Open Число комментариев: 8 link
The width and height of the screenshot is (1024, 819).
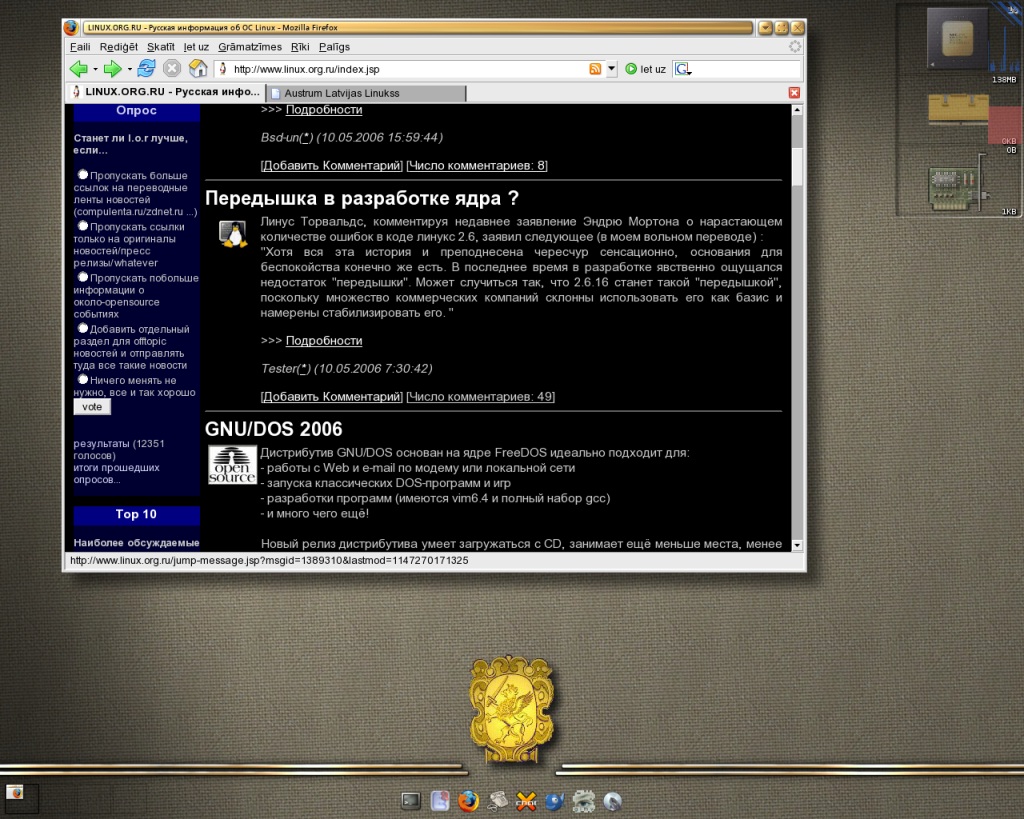[477, 165]
